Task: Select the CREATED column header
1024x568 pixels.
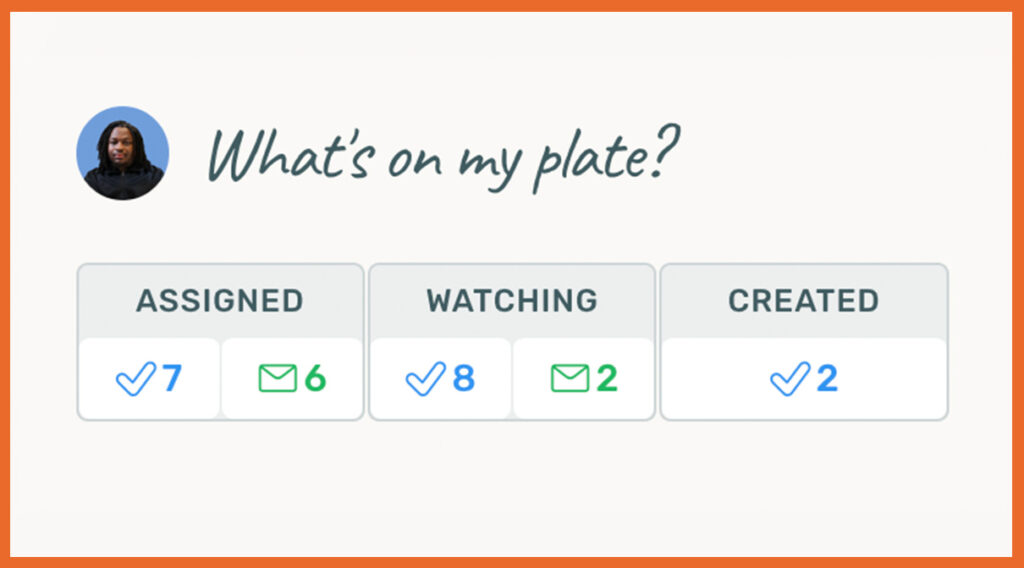Action: (x=803, y=300)
